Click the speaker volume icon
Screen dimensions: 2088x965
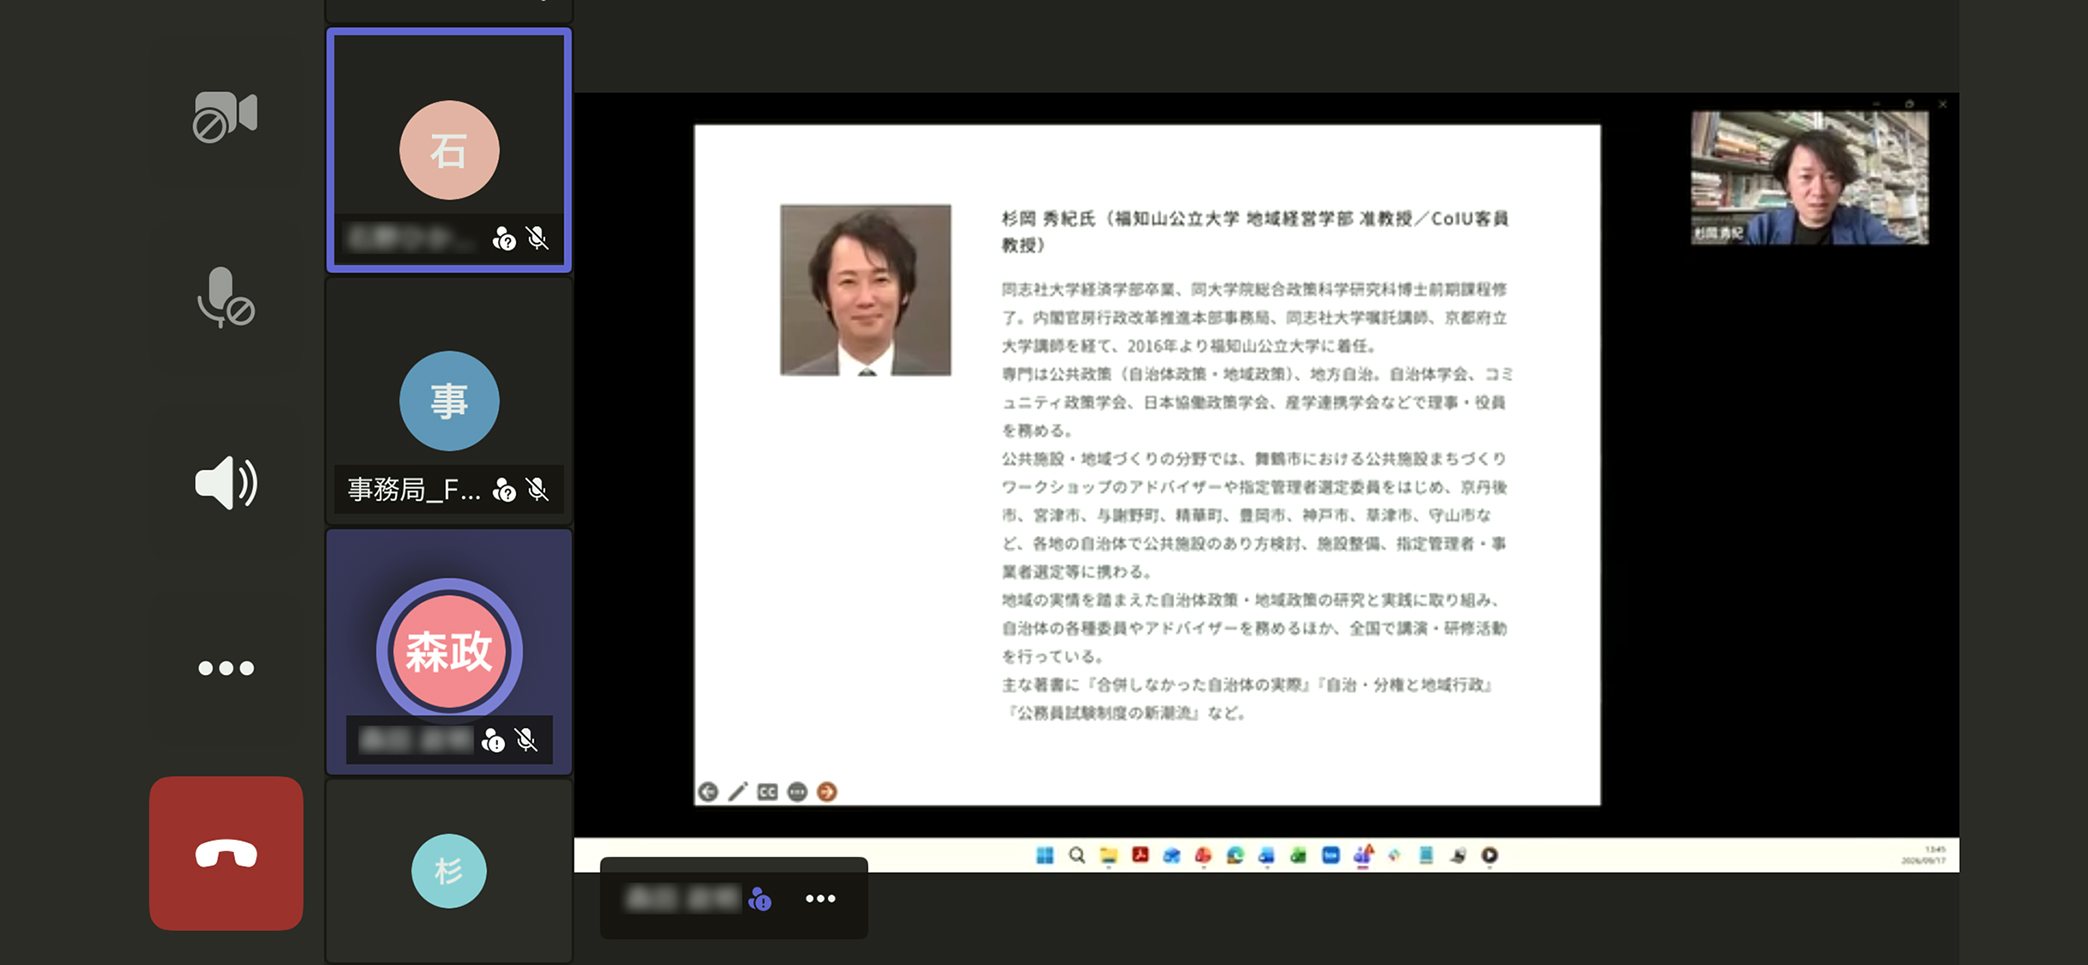coord(226,483)
